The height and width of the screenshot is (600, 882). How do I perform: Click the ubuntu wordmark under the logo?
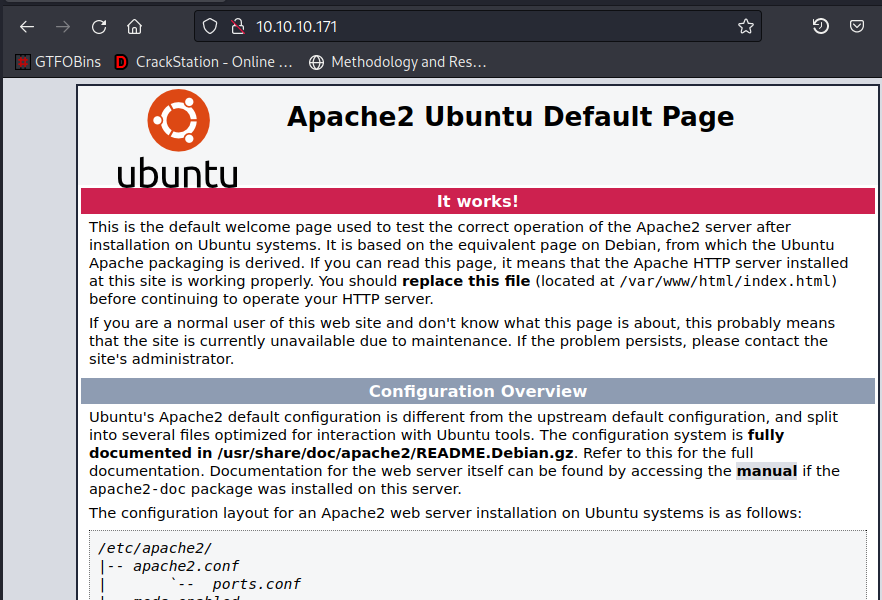pyautogui.click(x=178, y=173)
